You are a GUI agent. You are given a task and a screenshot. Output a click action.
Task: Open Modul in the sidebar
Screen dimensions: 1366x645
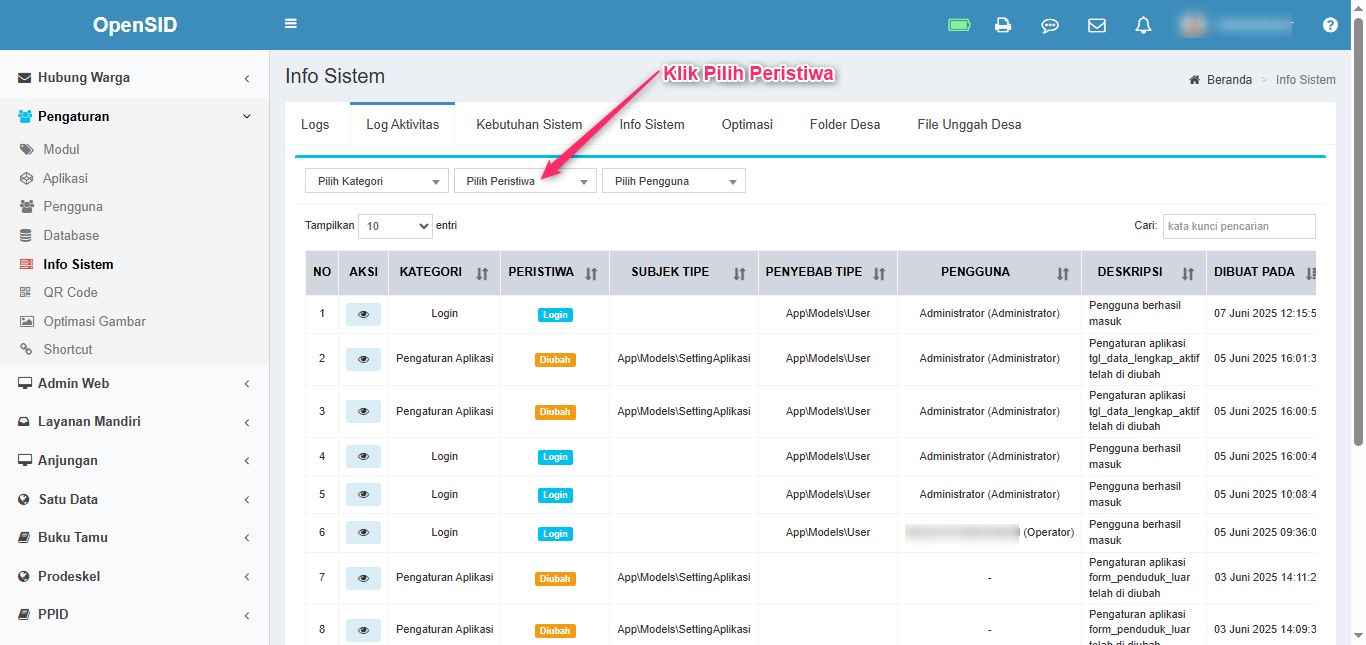tap(61, 150)
